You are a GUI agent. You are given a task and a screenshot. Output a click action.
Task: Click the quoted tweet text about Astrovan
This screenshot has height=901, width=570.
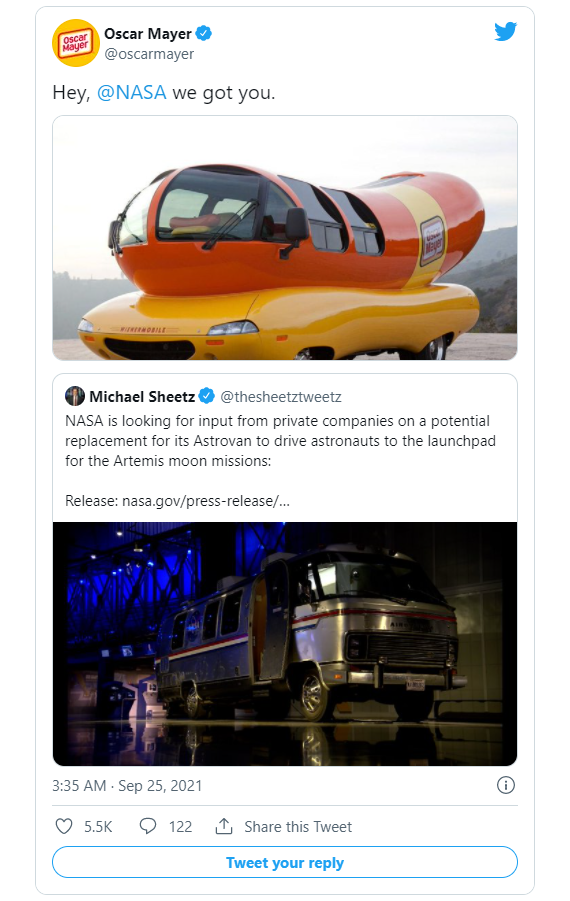click(280, 441)
